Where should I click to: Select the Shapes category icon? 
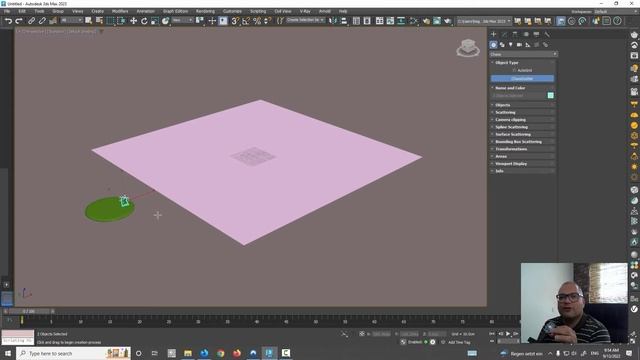click(x=502, y=45)
